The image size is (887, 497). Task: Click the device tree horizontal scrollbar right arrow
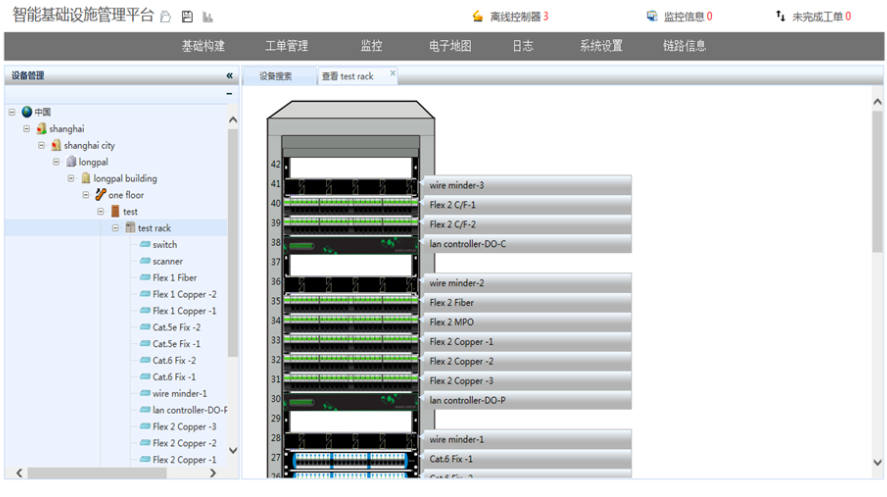212,473
